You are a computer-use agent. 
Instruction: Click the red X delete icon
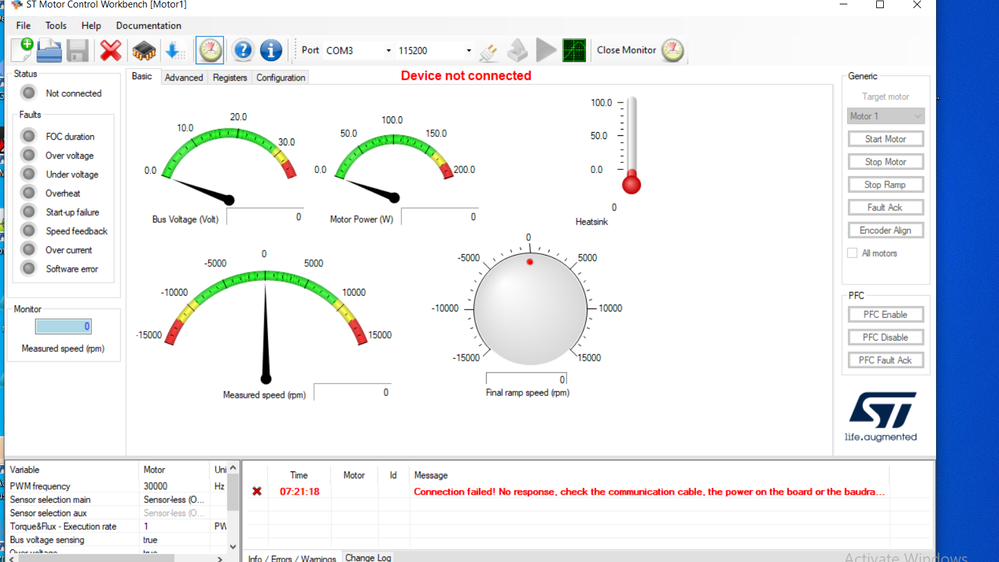tap(111, 50)
